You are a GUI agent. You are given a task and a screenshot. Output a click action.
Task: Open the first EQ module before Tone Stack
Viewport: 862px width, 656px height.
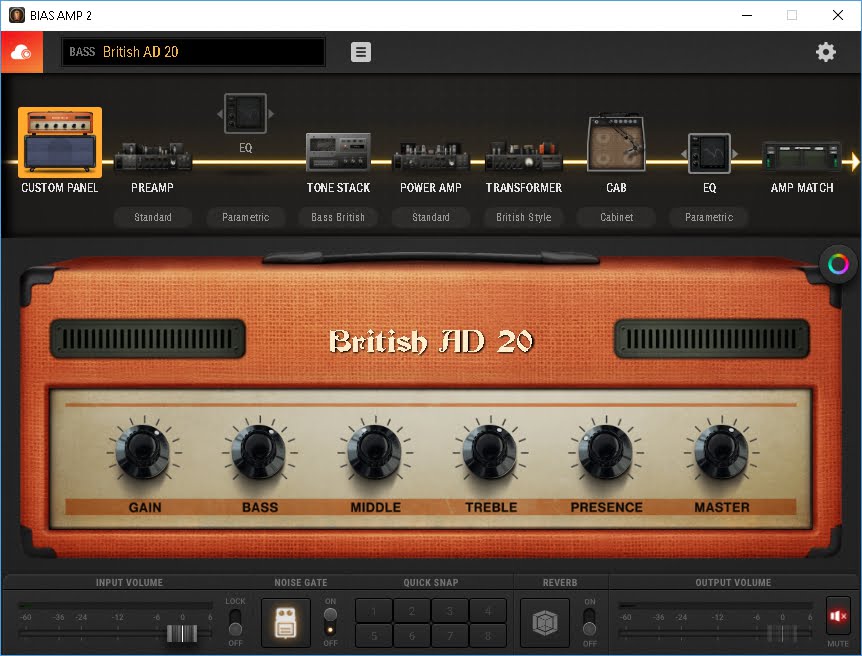point(245,113)
